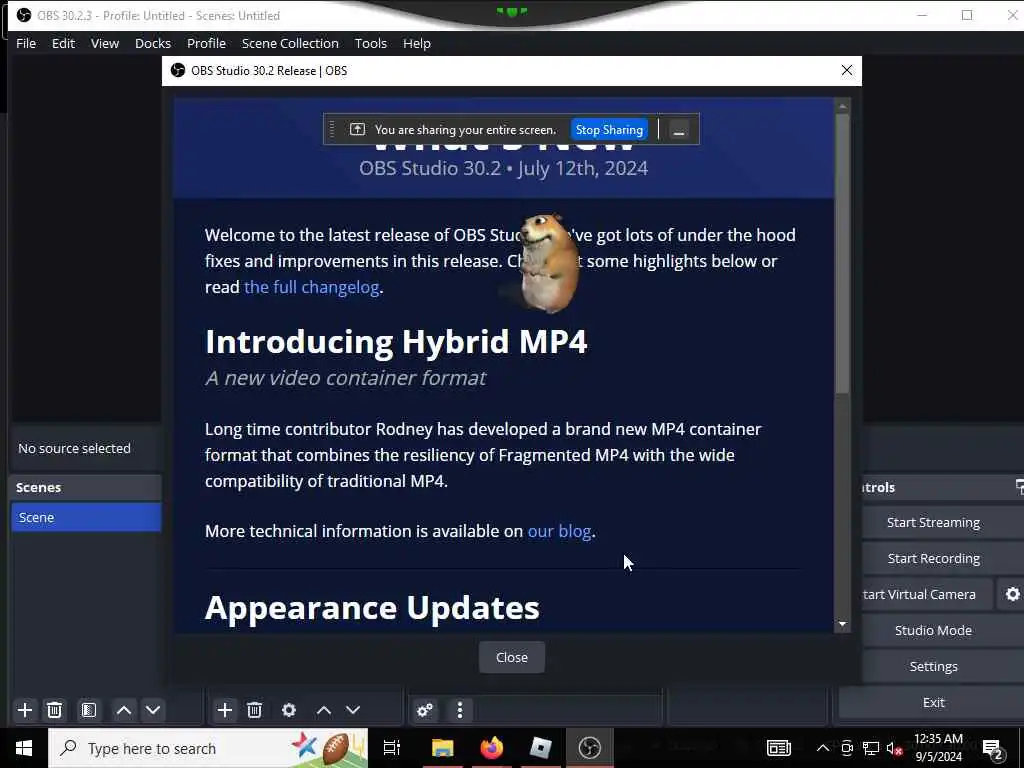The height and width of the screenshot is (768, 1024).
Task: Open the network tray icon
Action: (x=871, y=748)
